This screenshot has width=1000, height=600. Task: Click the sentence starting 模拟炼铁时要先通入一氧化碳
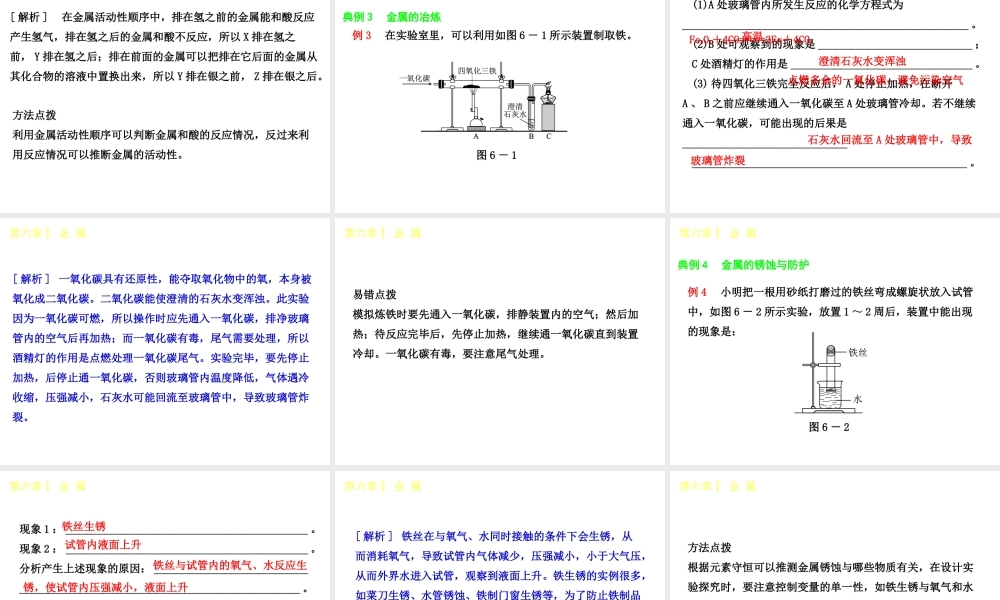point(496,314)
